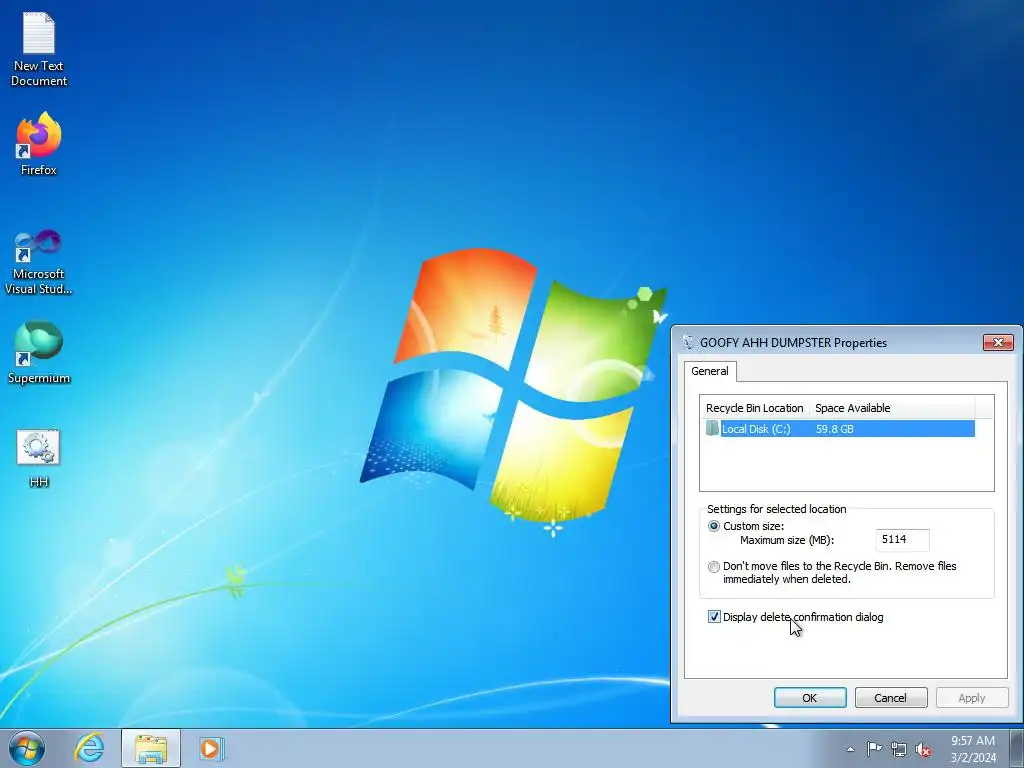This screenshot has height=768, width=1024.
Task: Open Action Center flag icon
Action: (874, 749)
